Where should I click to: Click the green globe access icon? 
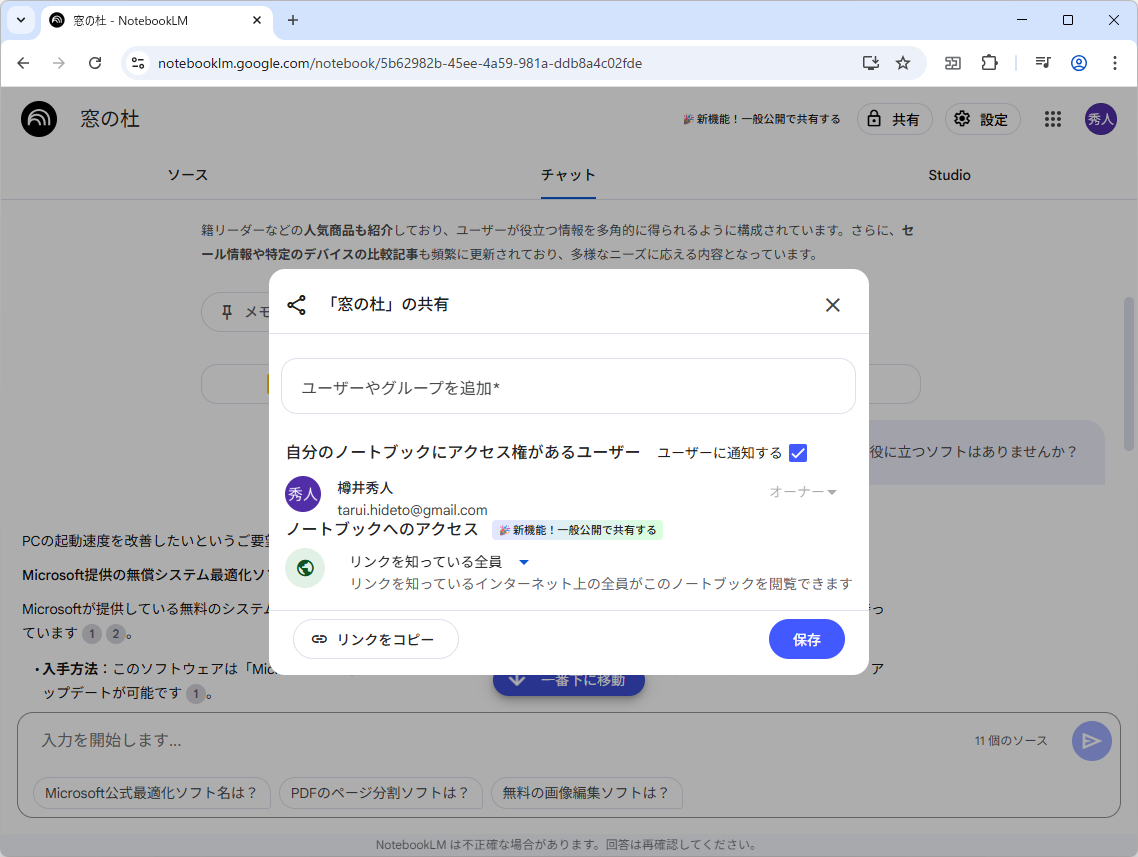point(304,568)
